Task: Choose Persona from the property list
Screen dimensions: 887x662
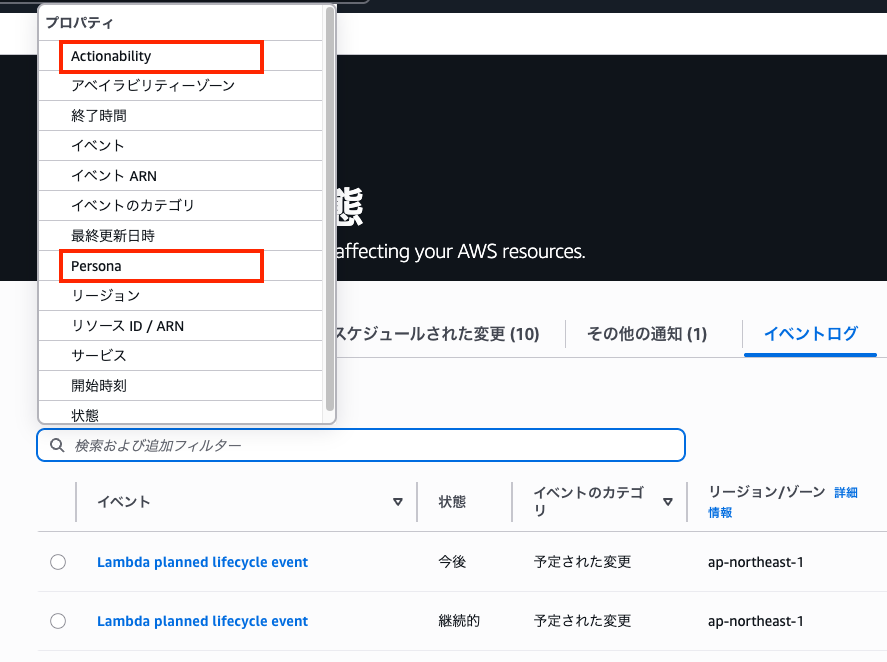Action: tap(96, 266)
